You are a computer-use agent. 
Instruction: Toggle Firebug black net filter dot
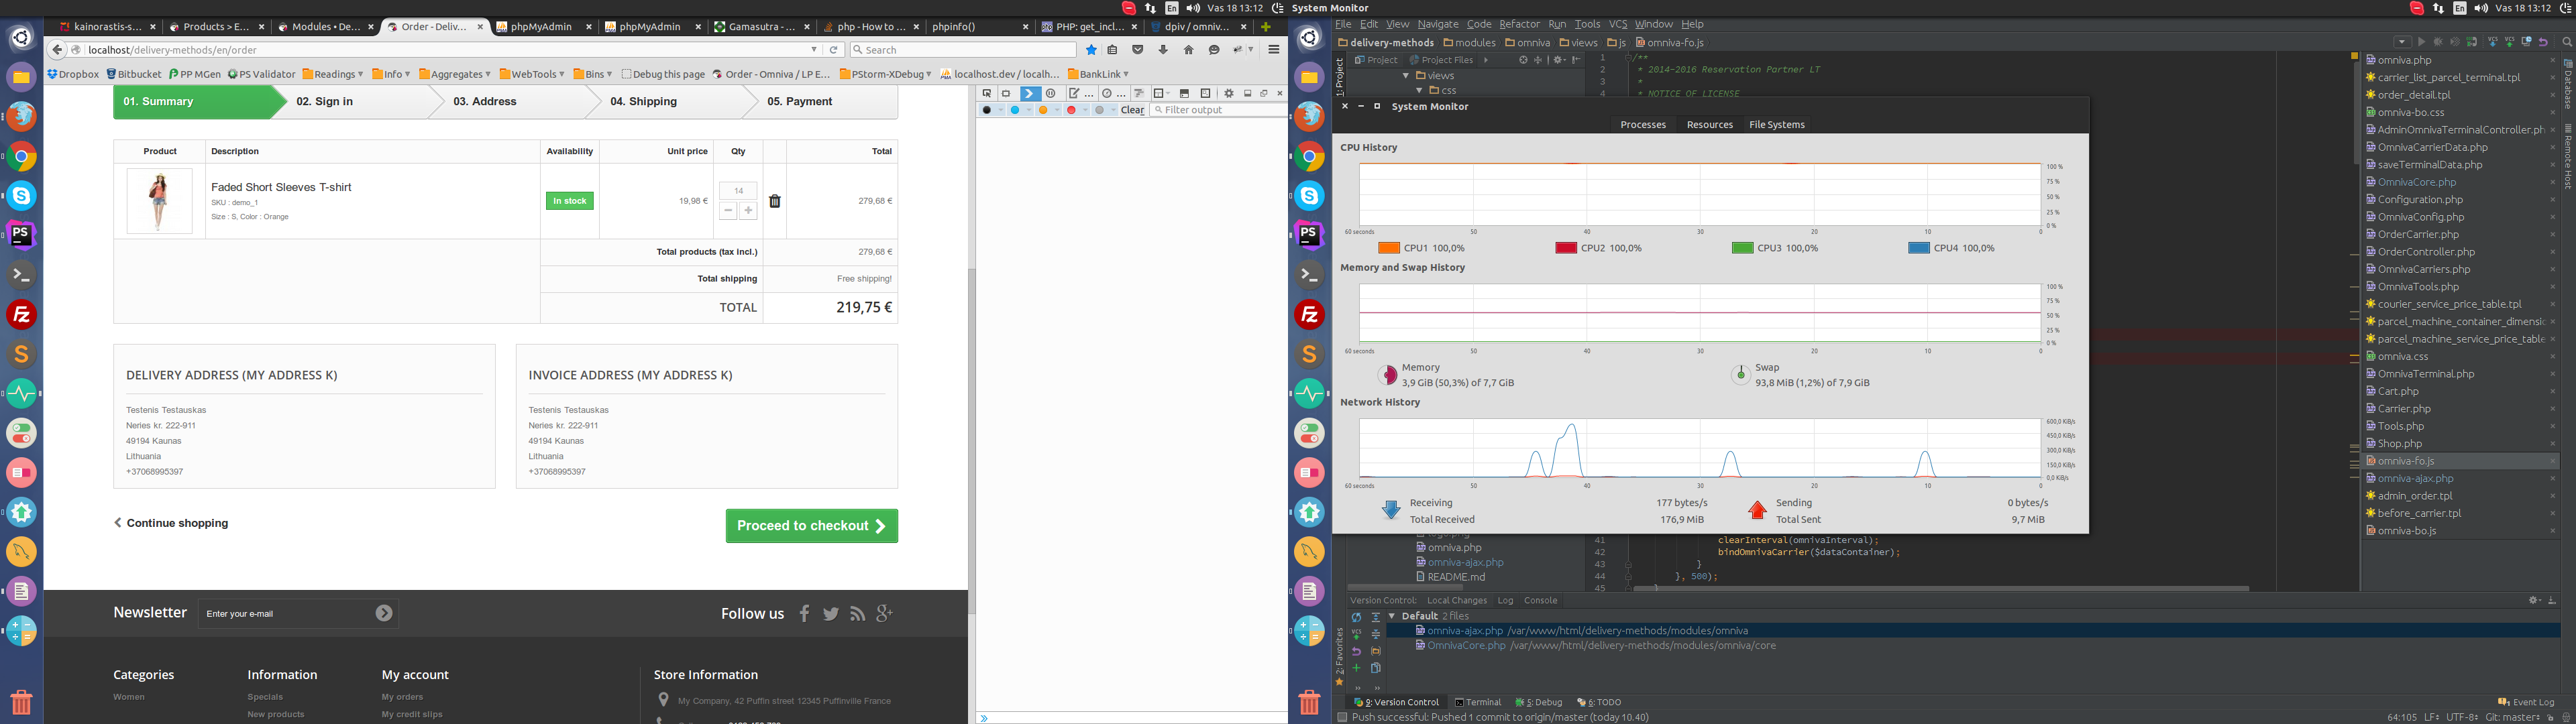pos(987,110)
